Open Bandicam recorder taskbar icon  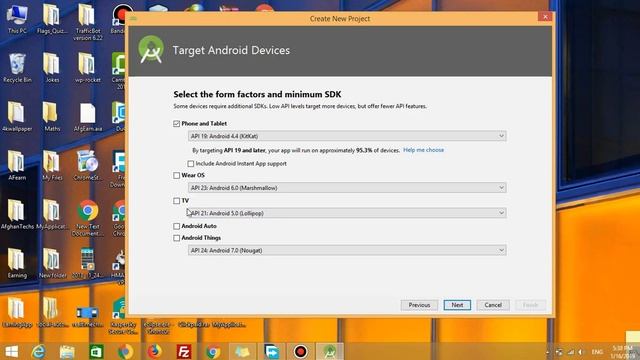click(x=300, y=351)
